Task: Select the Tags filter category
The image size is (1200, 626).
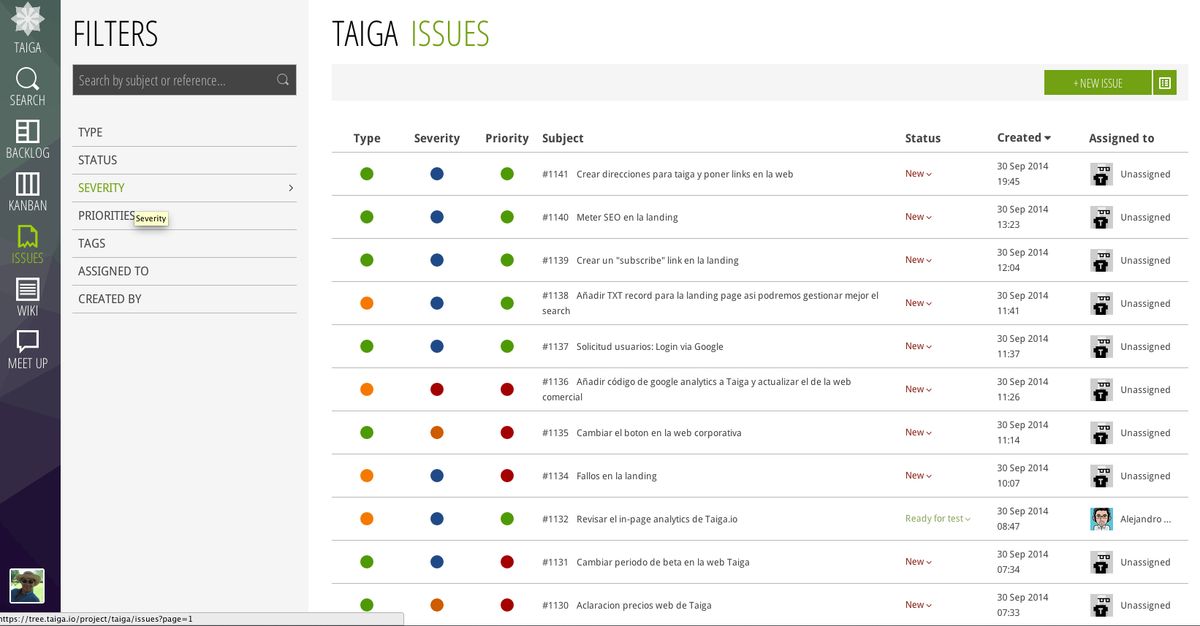Action: click(x=92, y=243)
